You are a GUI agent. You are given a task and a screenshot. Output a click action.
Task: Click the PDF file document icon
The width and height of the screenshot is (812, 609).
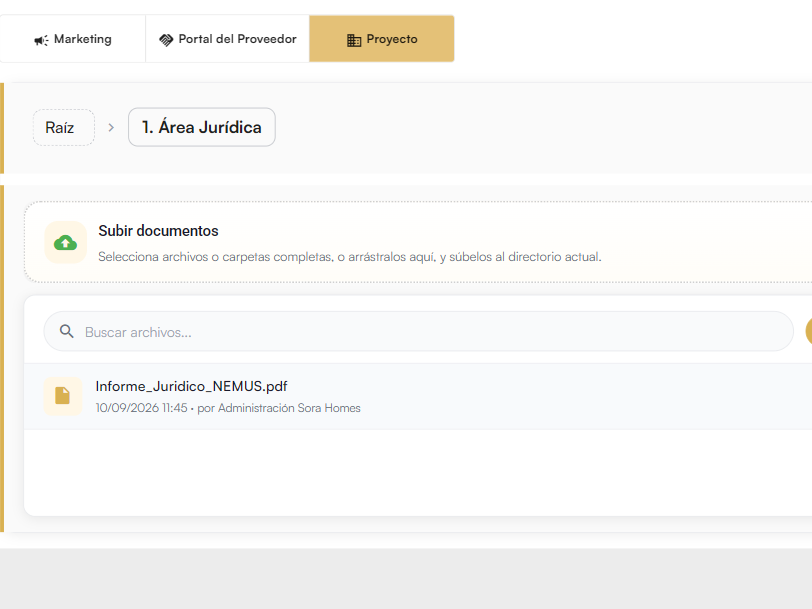[63, 396]
